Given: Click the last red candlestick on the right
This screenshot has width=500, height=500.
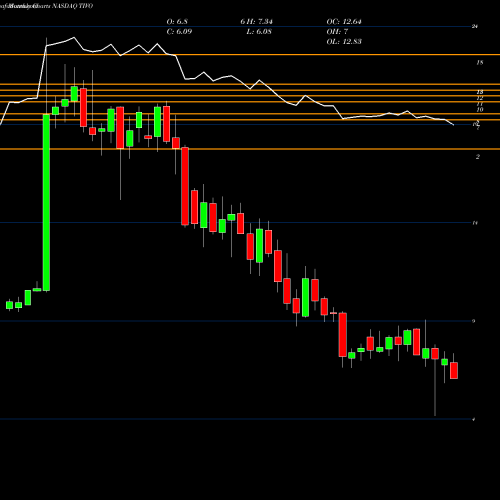Looking at the screenshot, I should [454, 370].
